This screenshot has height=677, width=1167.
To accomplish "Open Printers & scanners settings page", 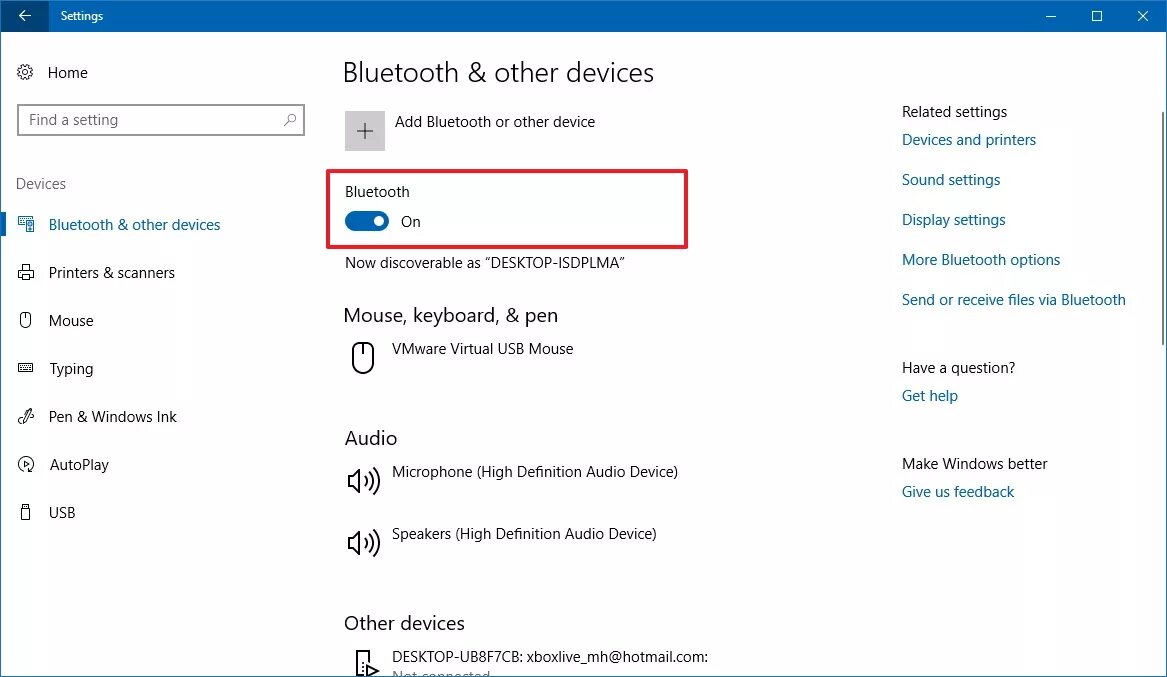I will coord(111,273).
